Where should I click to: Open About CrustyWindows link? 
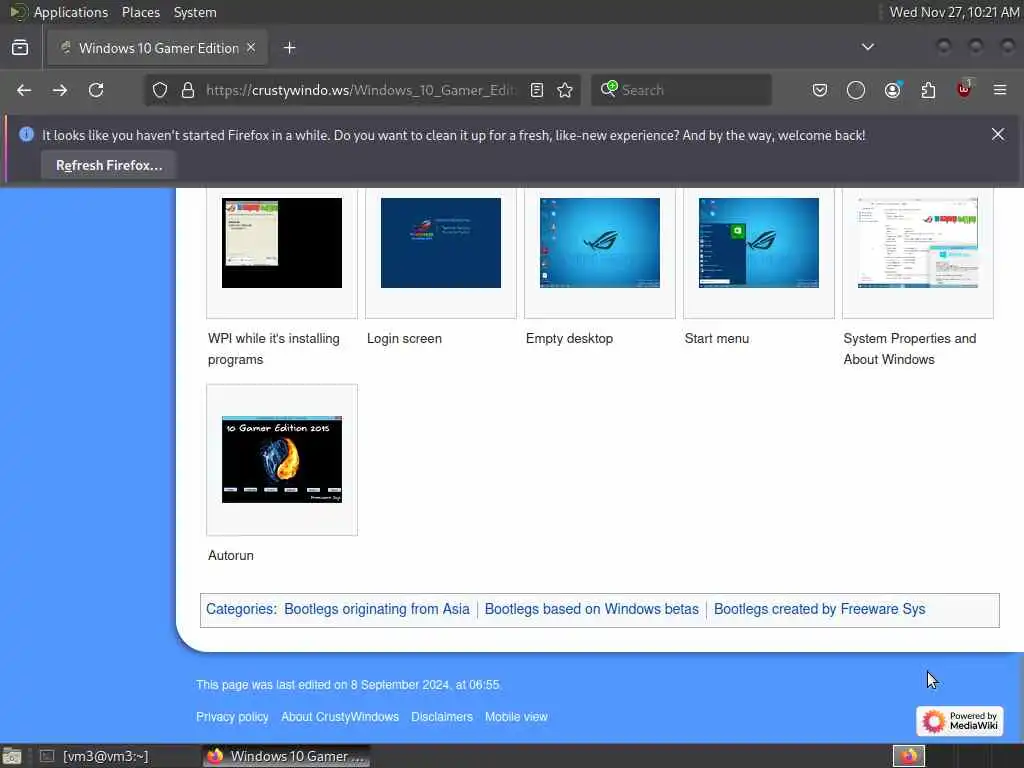coord(340,716)
